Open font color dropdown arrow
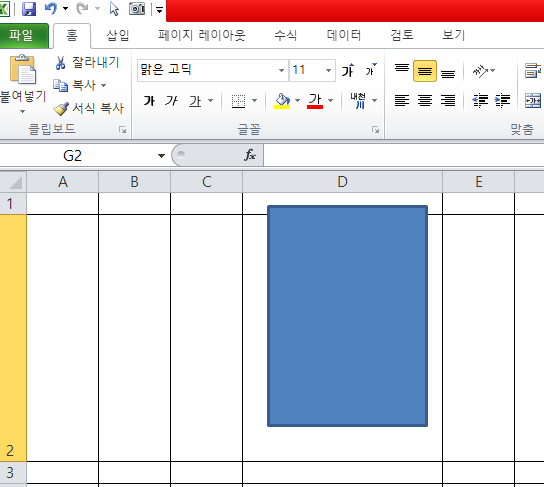Image resolution: width=544 pixels, height=487 pixels. pyautogui.click(x=331, y=101)
